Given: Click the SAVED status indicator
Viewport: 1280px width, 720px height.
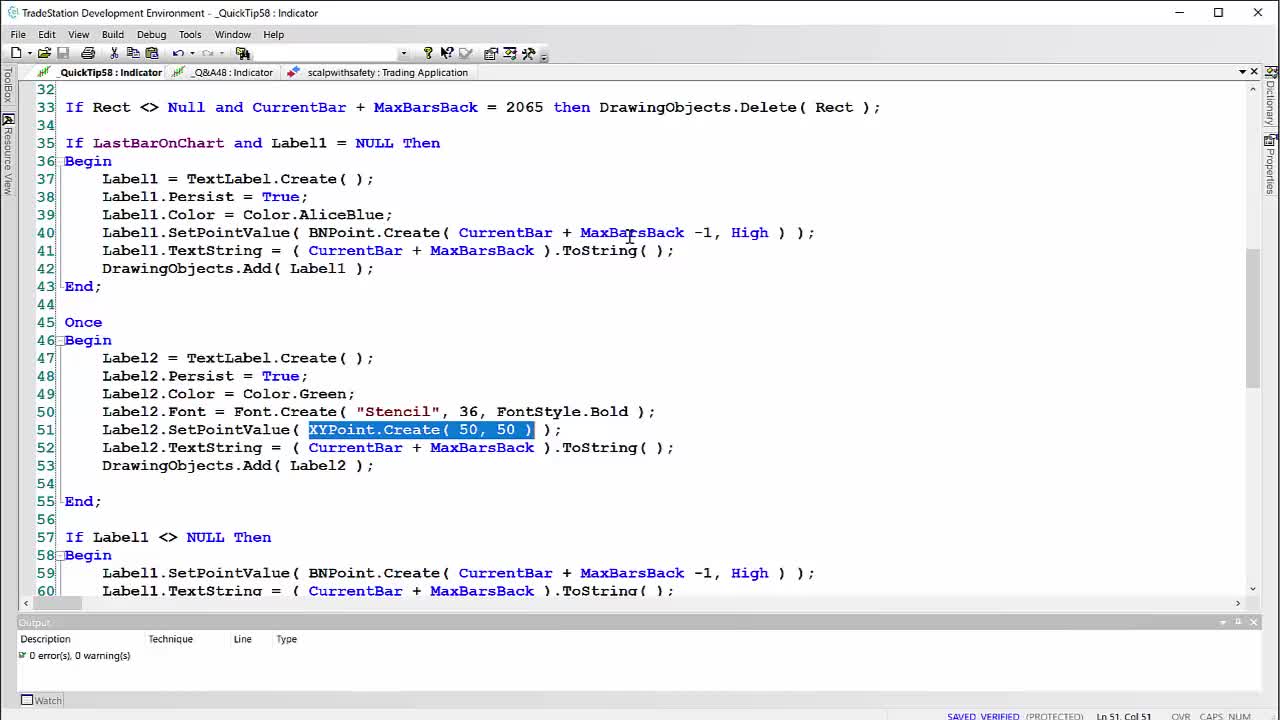Looking at the screenshot, I should (x=964, y=716).
